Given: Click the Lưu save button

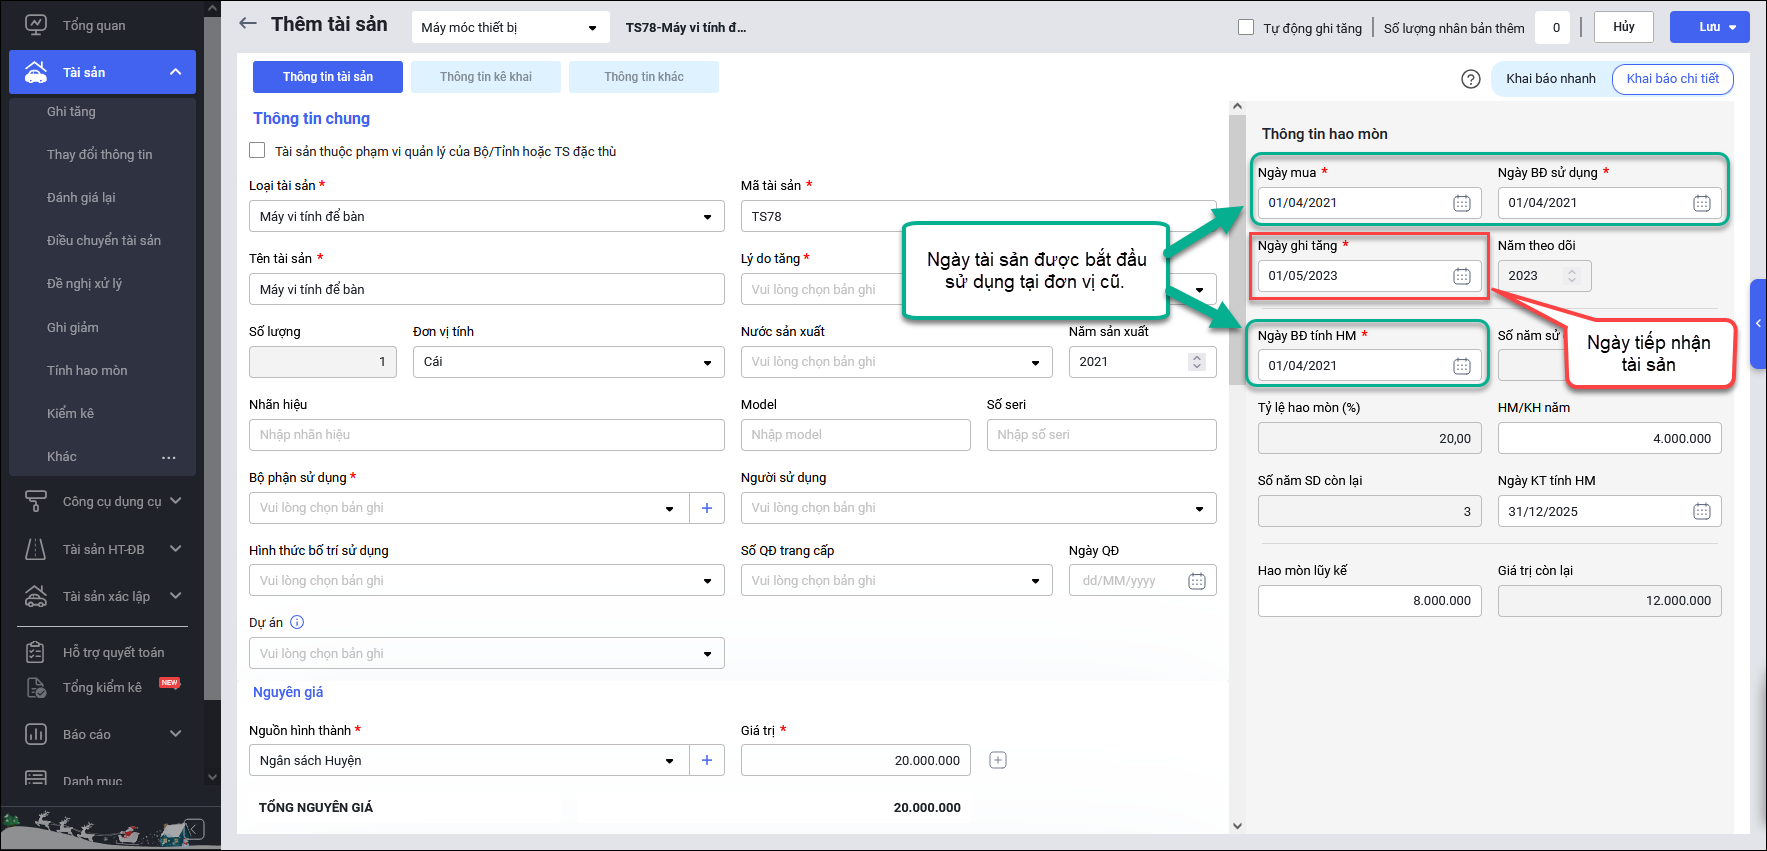Looking at the screenshot, I should tap(1709, 27).
